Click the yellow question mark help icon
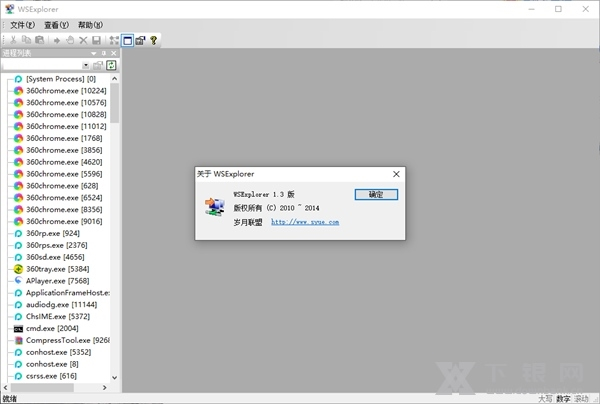The height and width of the screenshot is (404, 600). 154,40
